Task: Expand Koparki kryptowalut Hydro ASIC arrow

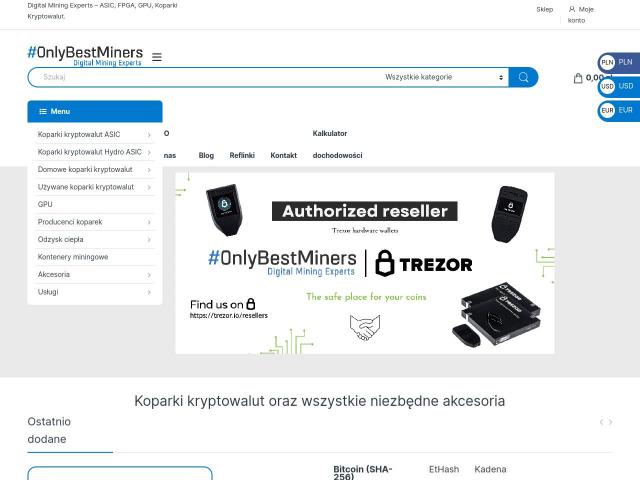Action: [149, 152]
